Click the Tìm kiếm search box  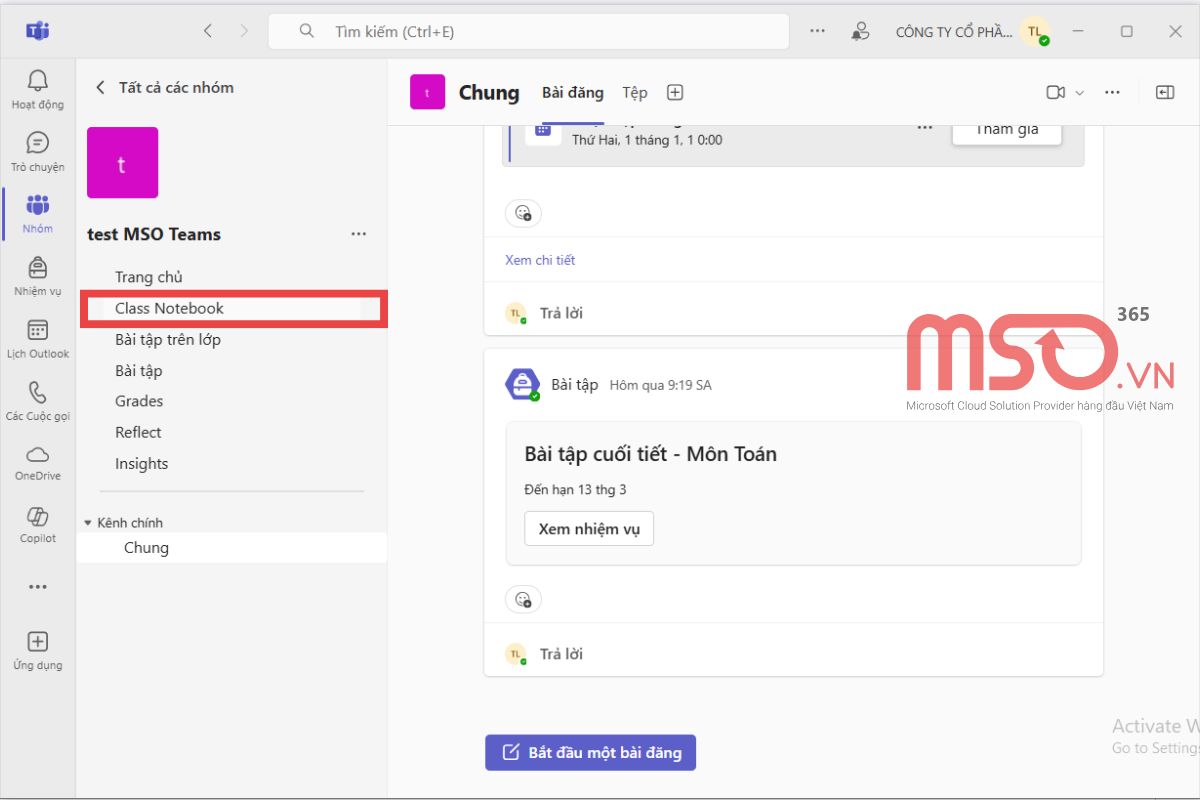[x=528, y=31]
